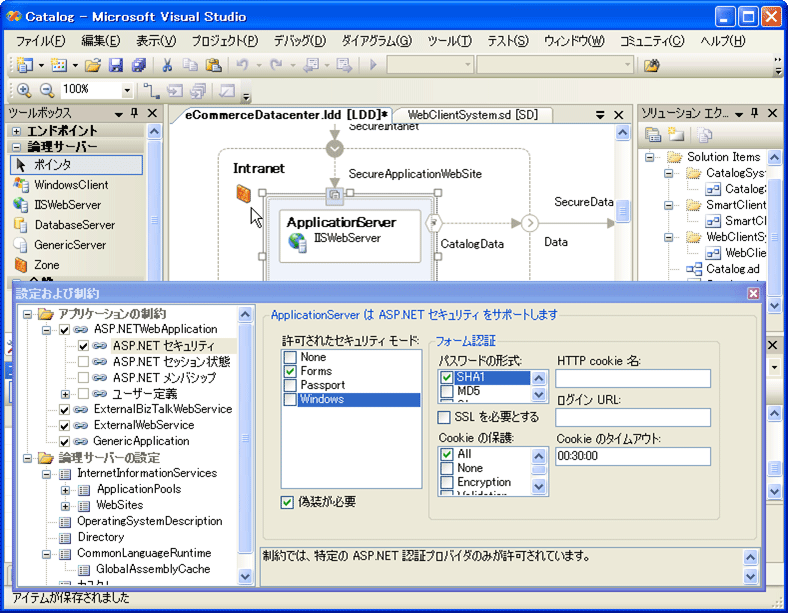788x613 pixels.
Task: Uncheck the 偽装が必要 checkbox
Action: (x=287, y=502)
